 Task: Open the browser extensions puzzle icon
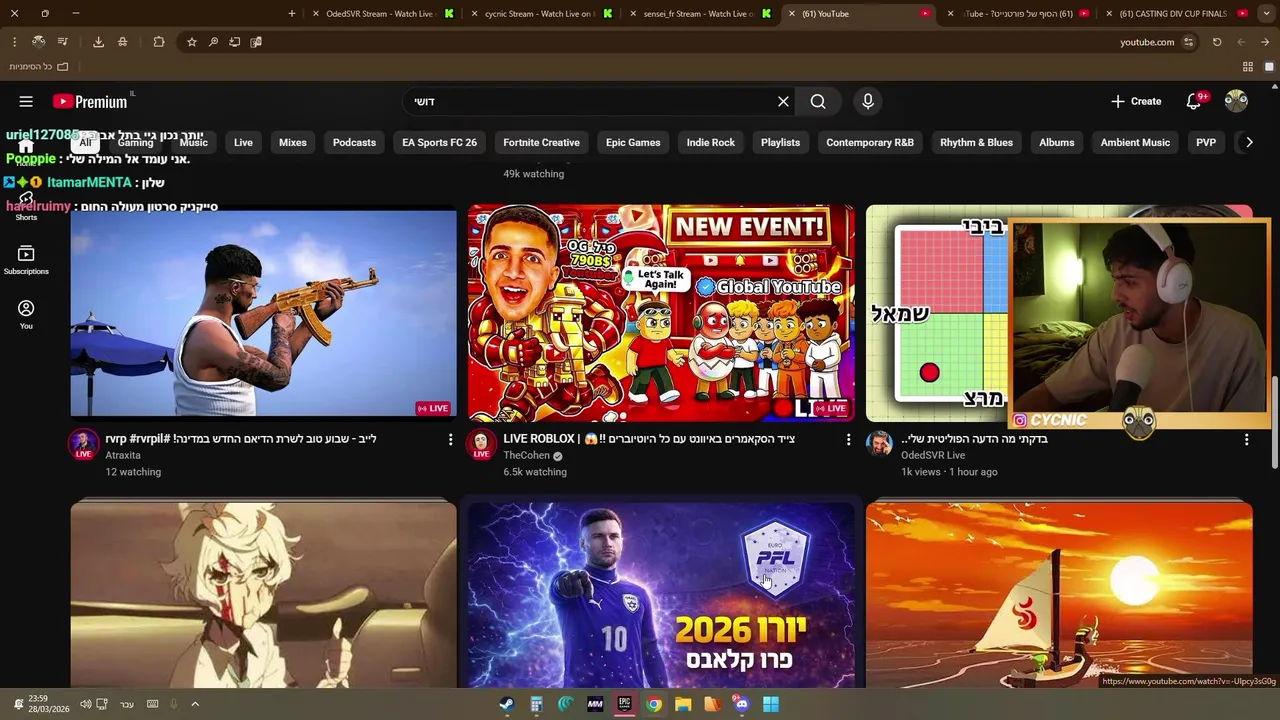coord(159,42)
